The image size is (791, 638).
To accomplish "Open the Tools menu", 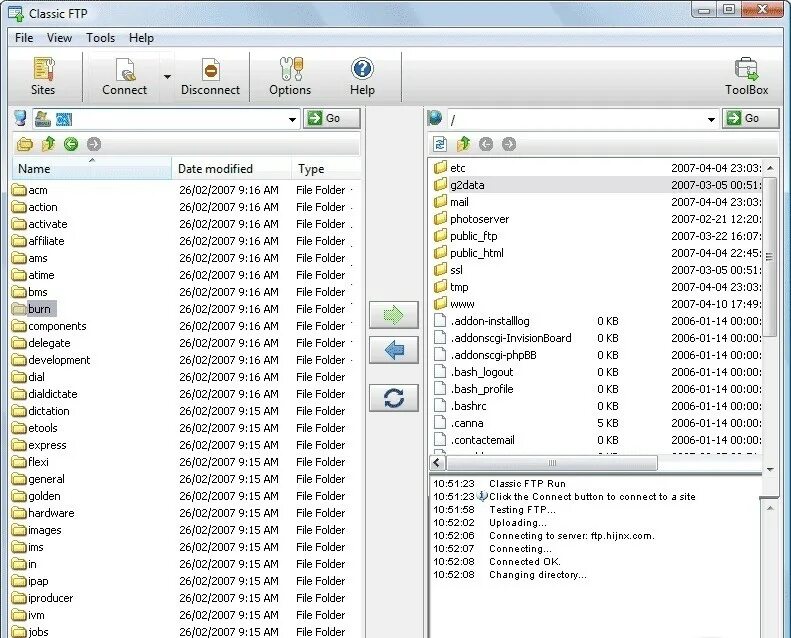I will [100, 38].
